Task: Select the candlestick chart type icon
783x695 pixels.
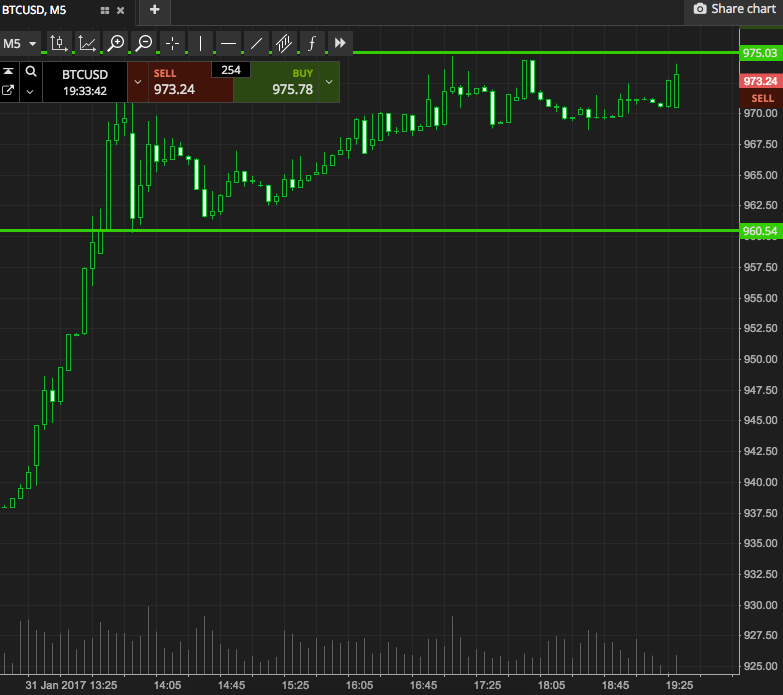Action: 58,43
